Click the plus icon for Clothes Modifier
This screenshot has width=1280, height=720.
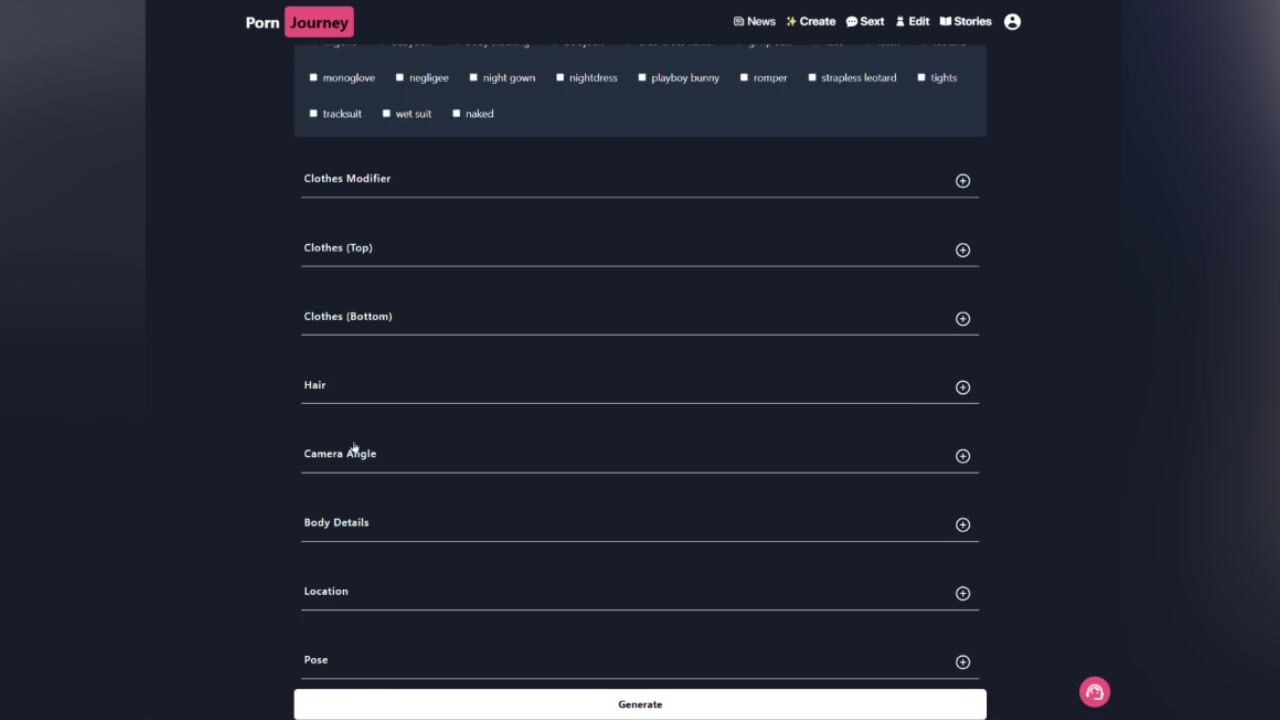[962, 181]
